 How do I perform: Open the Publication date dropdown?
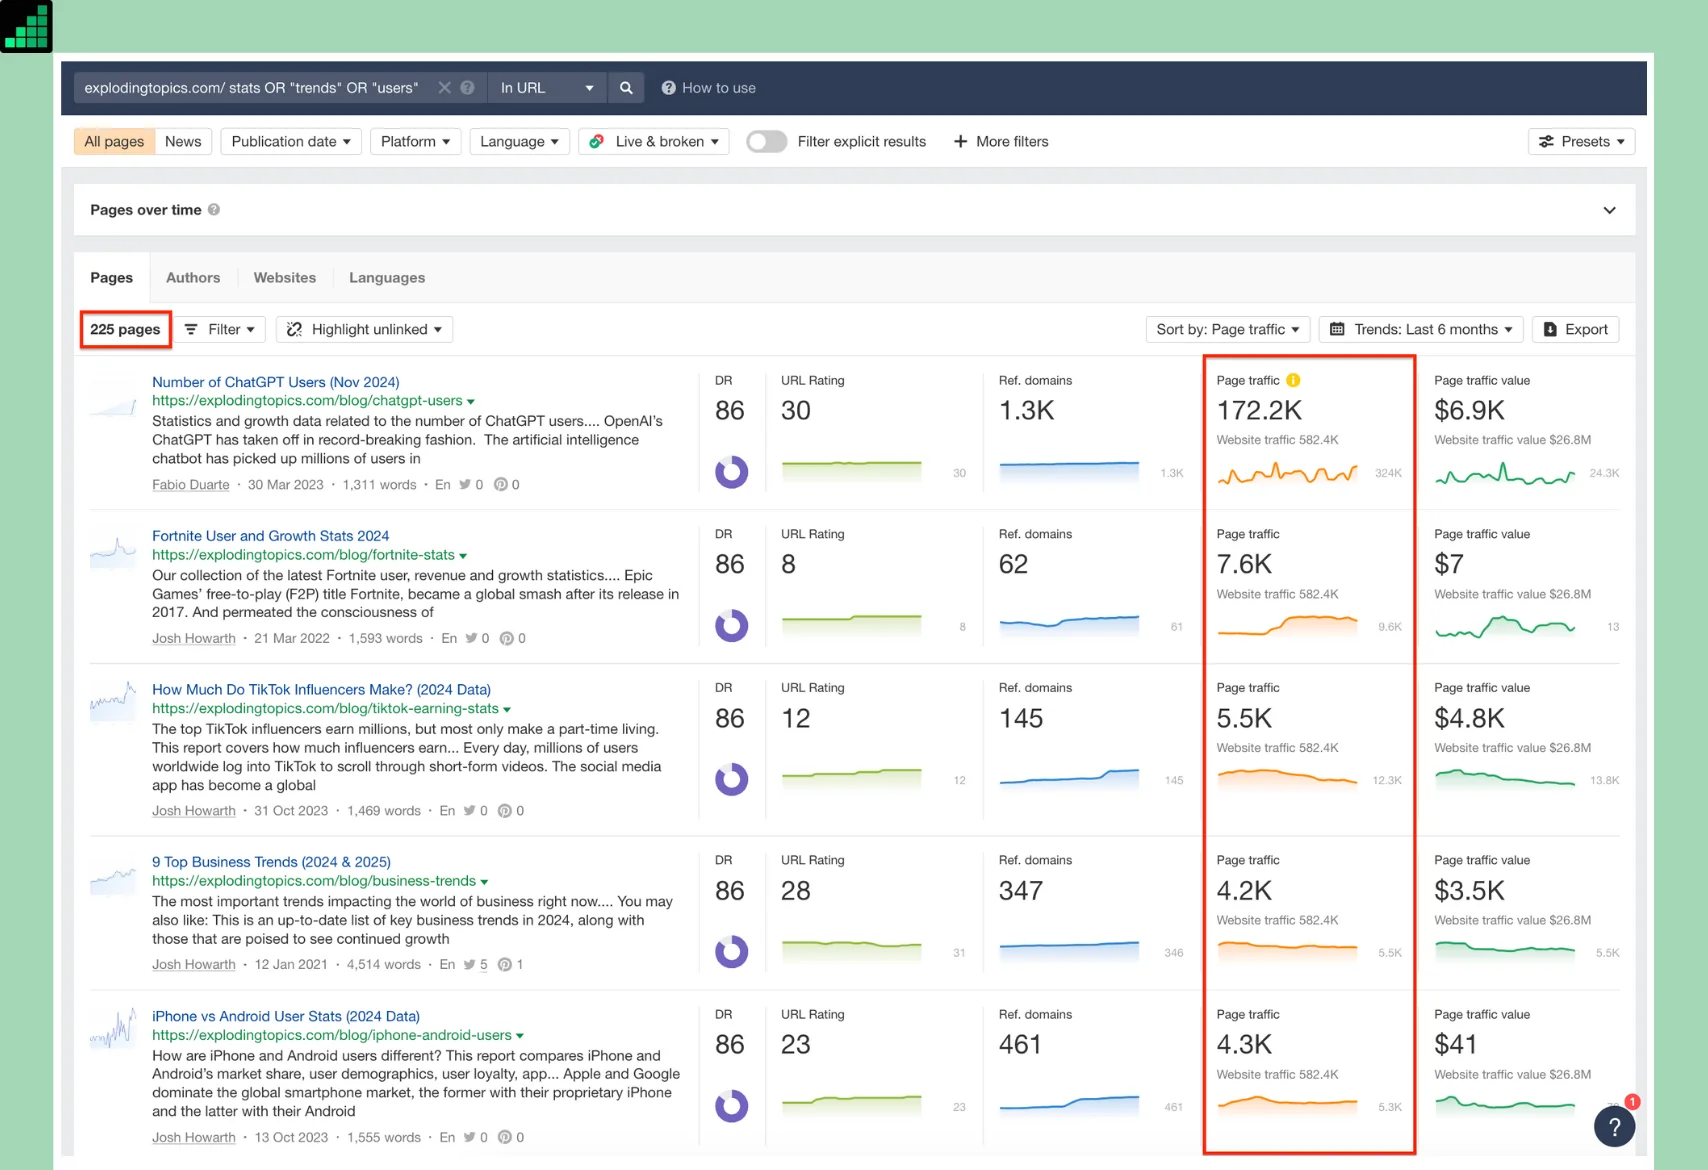click(x=291, y=142)
